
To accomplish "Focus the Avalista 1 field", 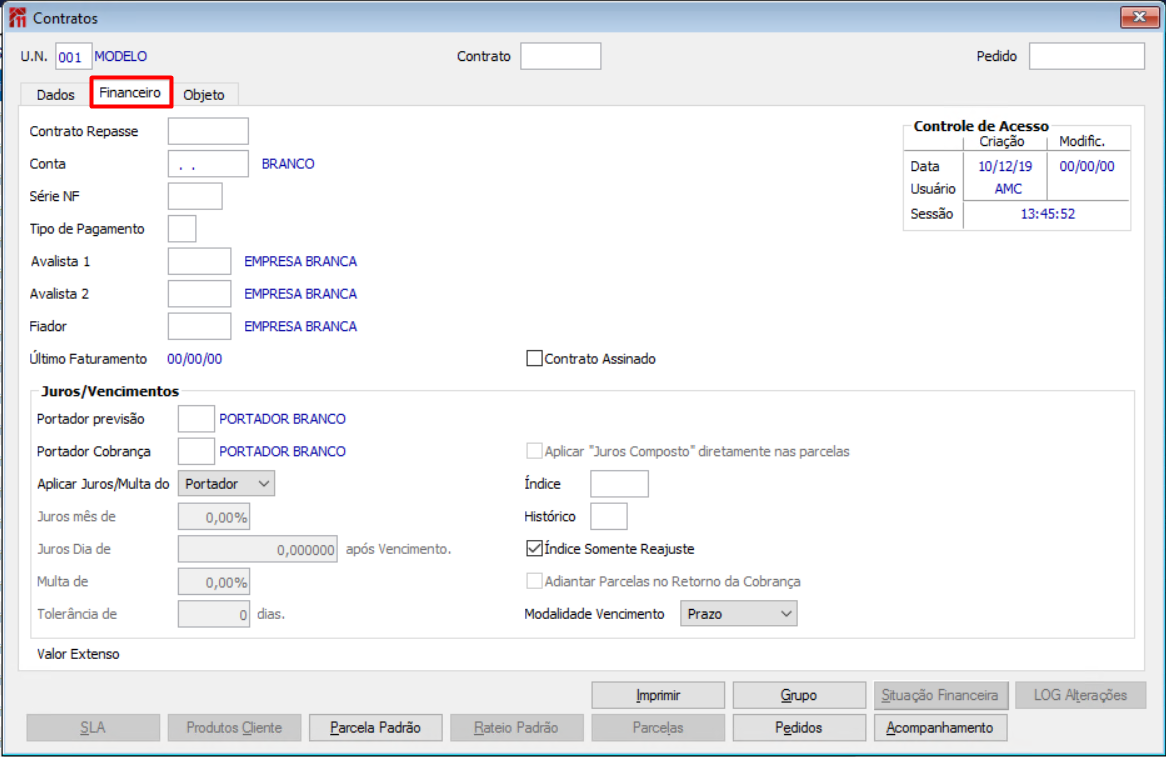I will (199, 261).
